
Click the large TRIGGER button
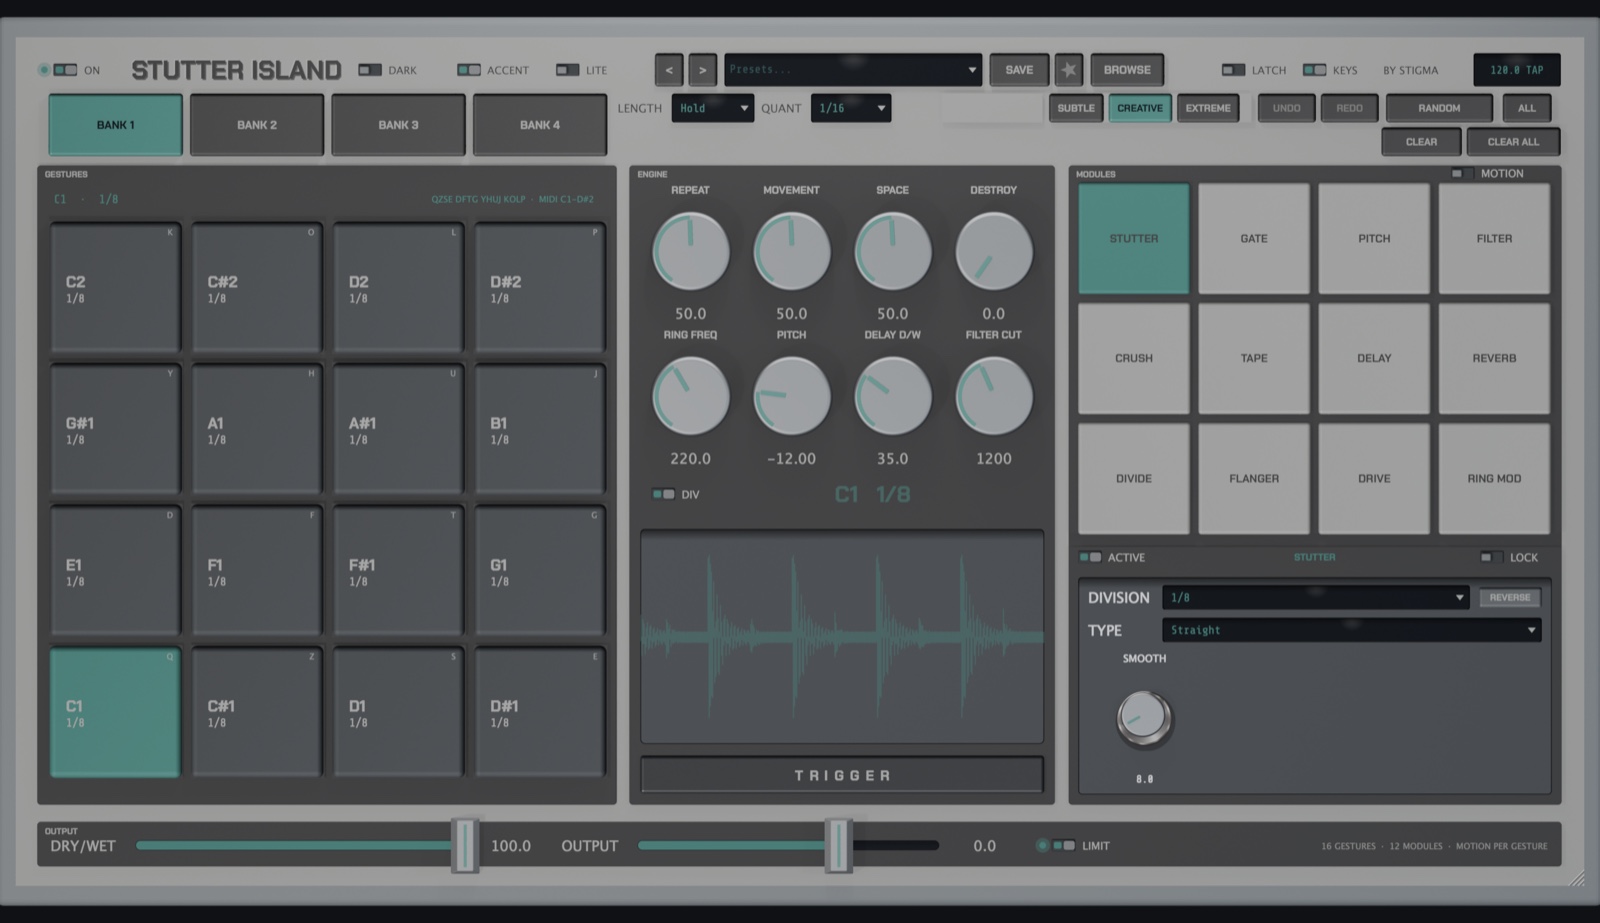(842, 775)
